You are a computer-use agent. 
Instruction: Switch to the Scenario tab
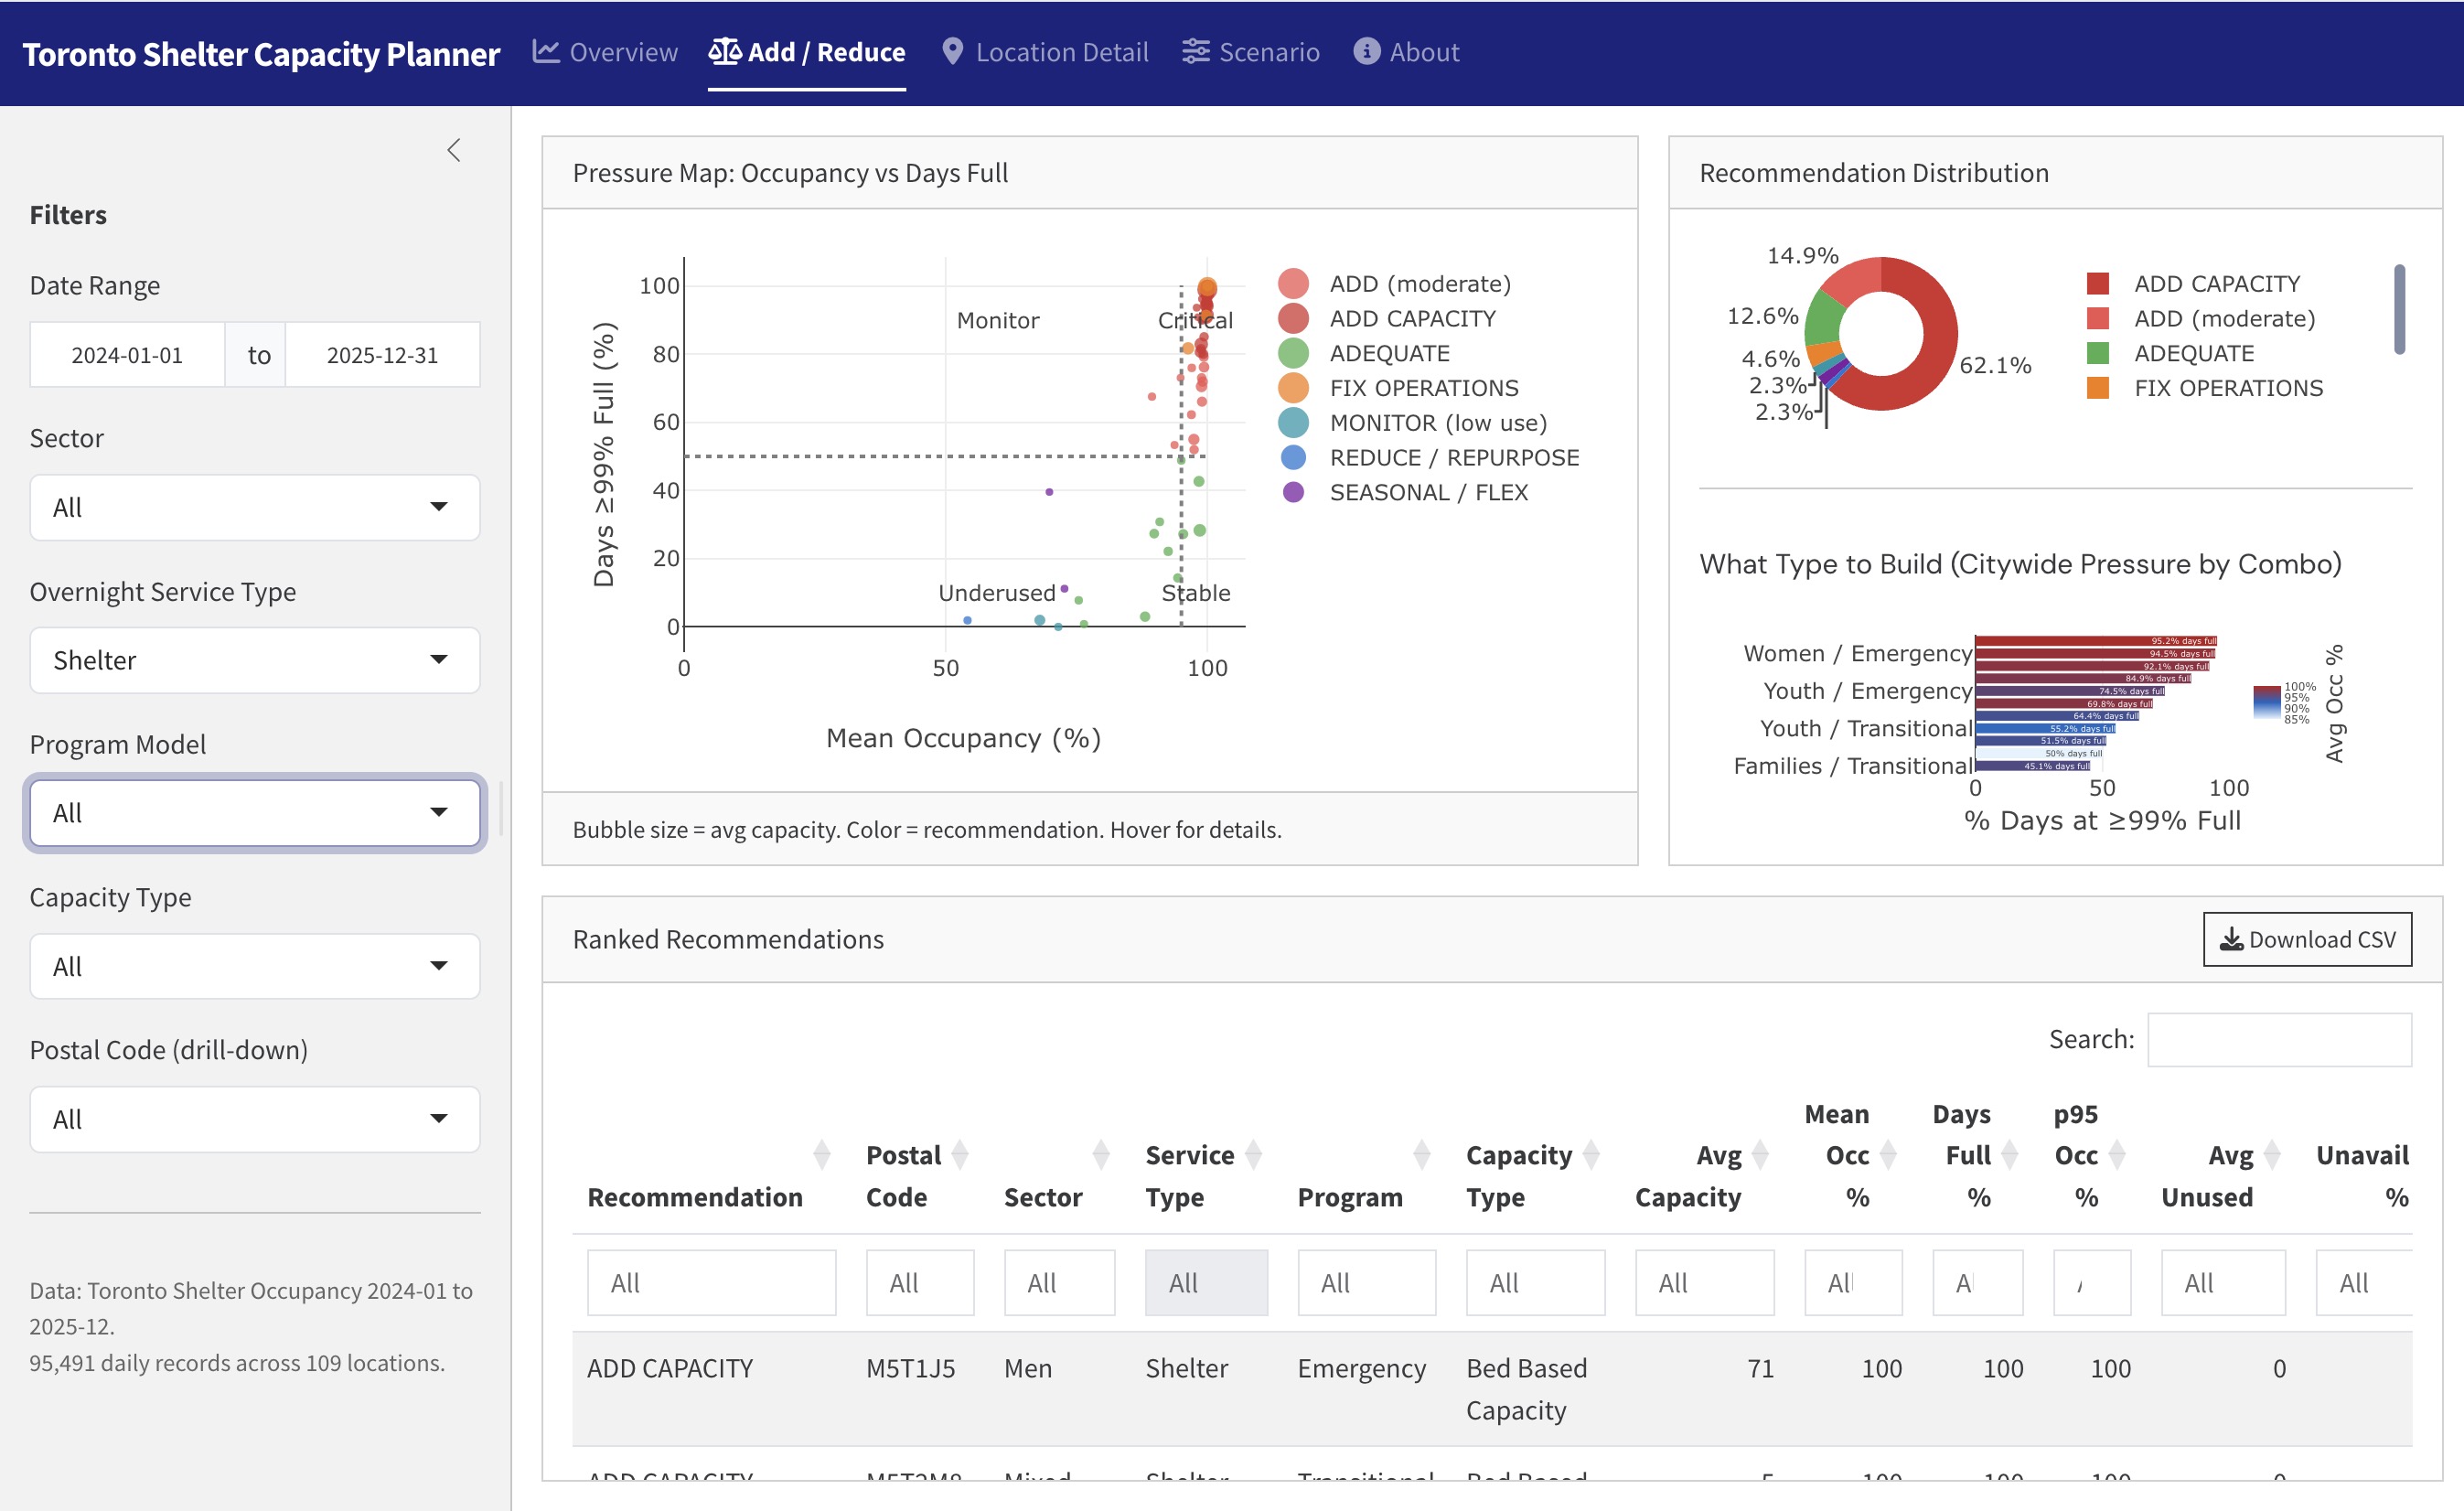pos(1268,51)
